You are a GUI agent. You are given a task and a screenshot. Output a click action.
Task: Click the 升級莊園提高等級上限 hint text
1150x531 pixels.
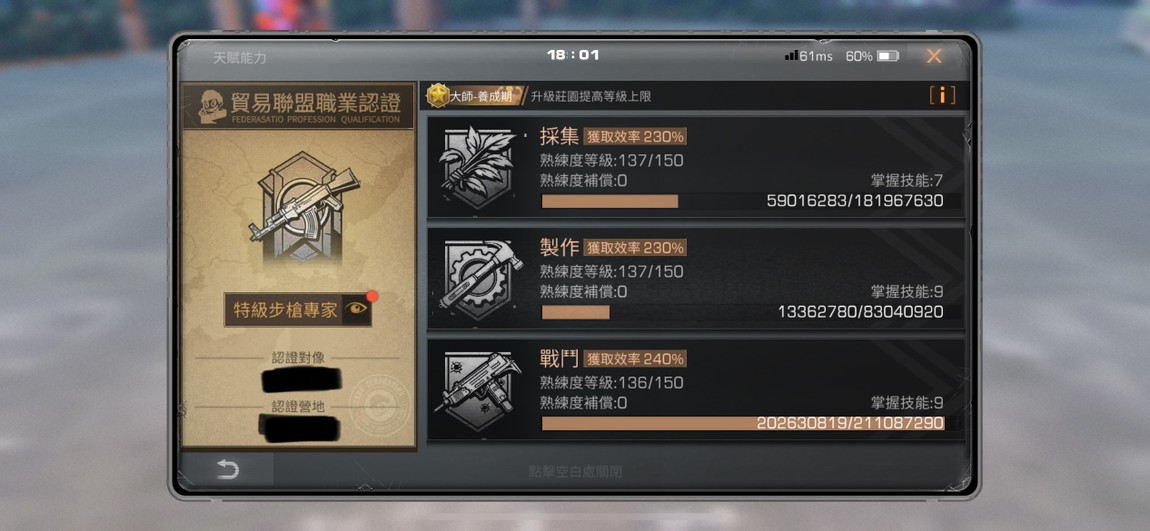[x=591, y=96]
